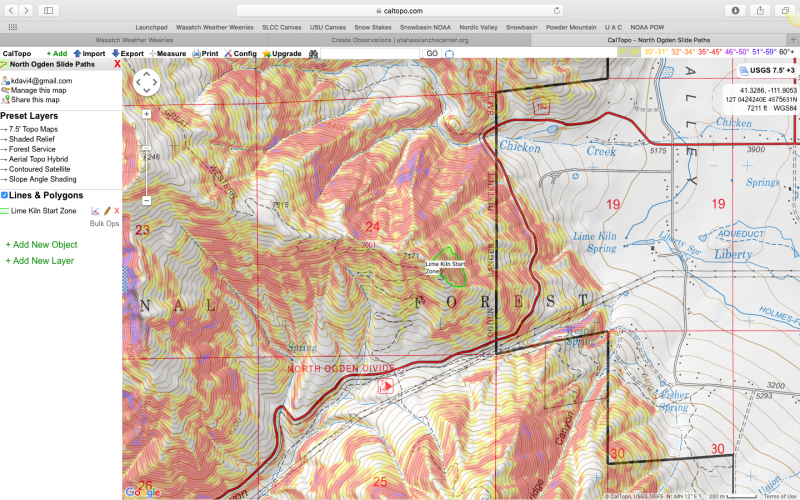The width and height of the screenshot is (800, 500).
Task: Open elevation profile for Lime Kiln Start Zone
Action: click(x=95, y=211)
